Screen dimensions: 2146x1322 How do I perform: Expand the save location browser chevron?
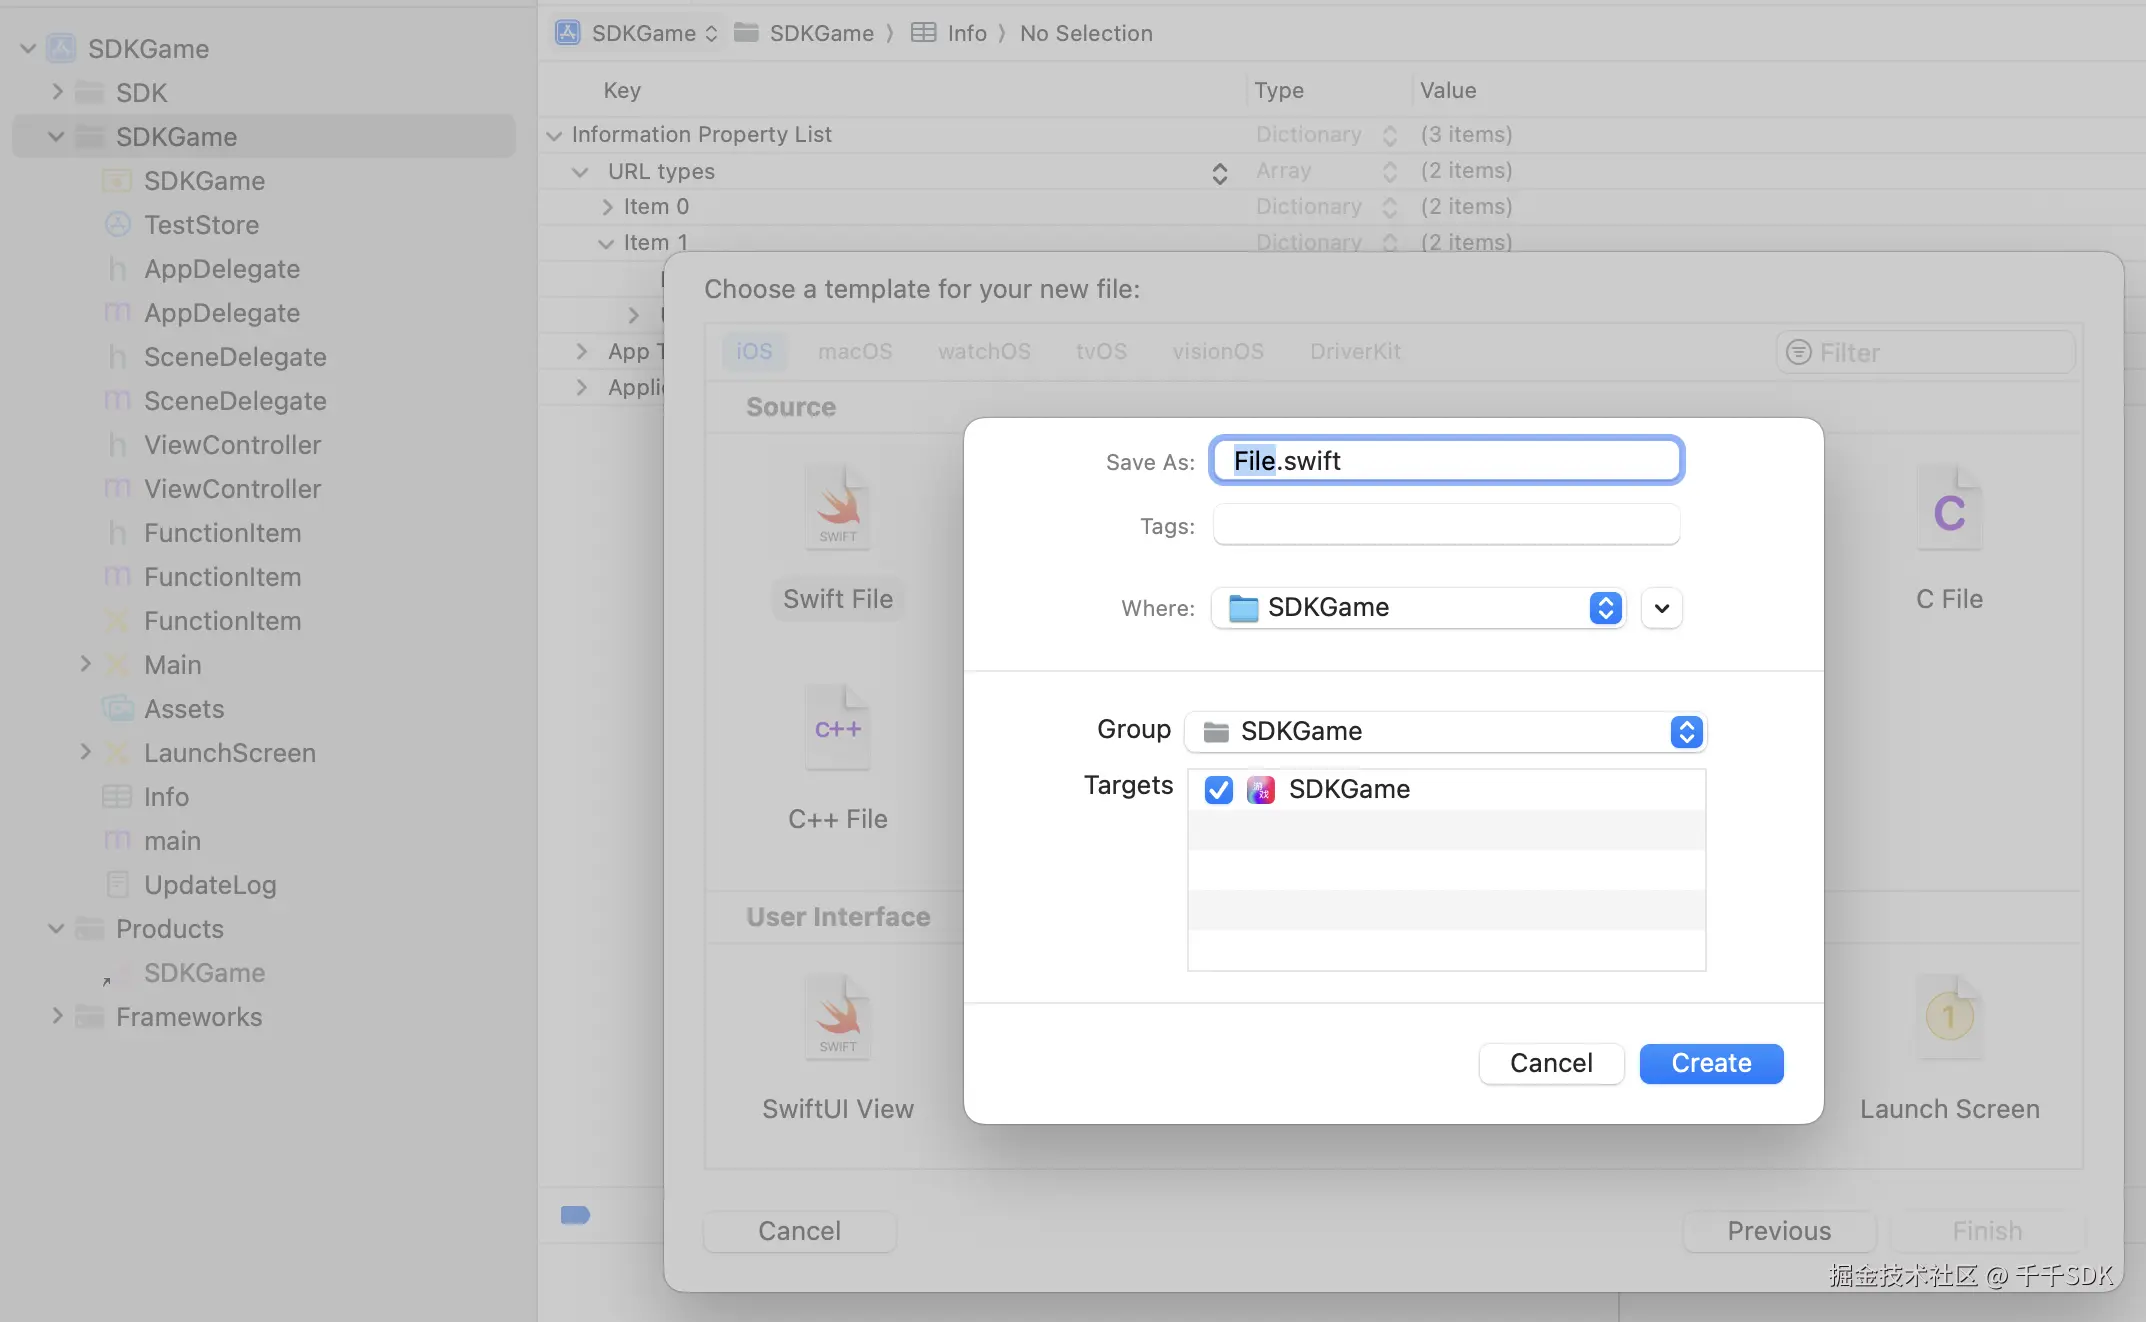1661,608
